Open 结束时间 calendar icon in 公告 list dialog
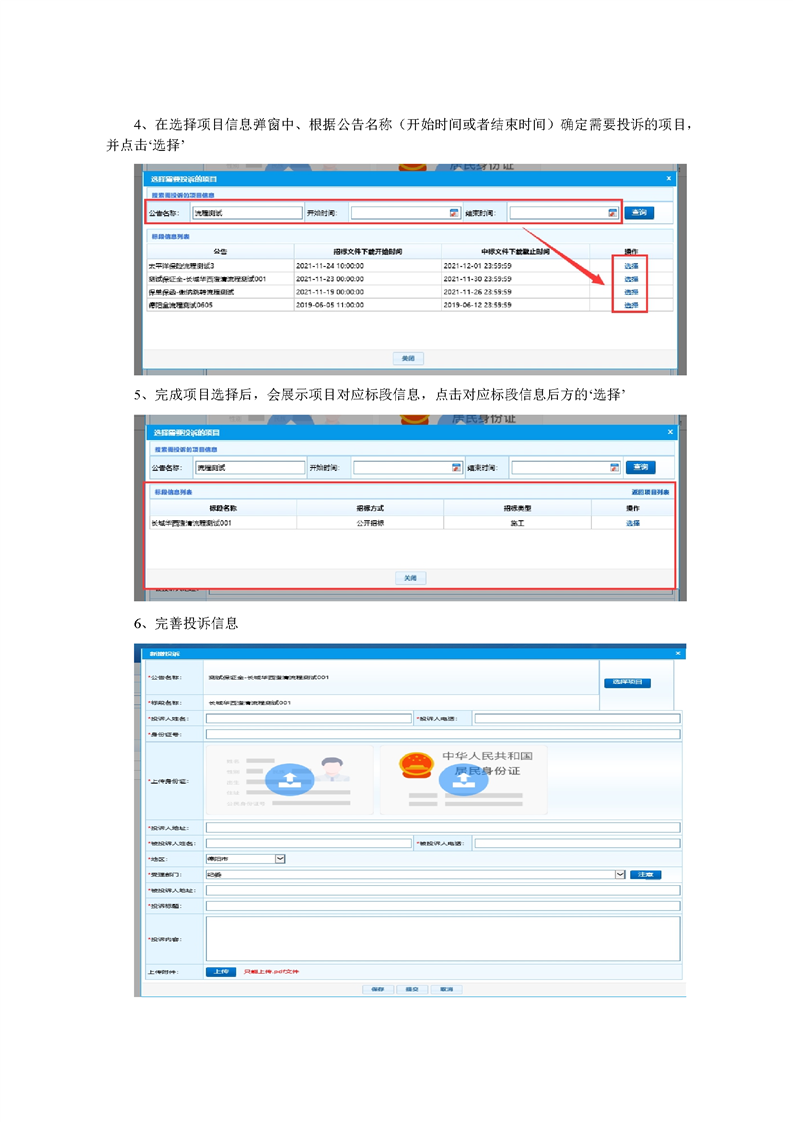This screenshot has height=1122, width=793. 613,213
